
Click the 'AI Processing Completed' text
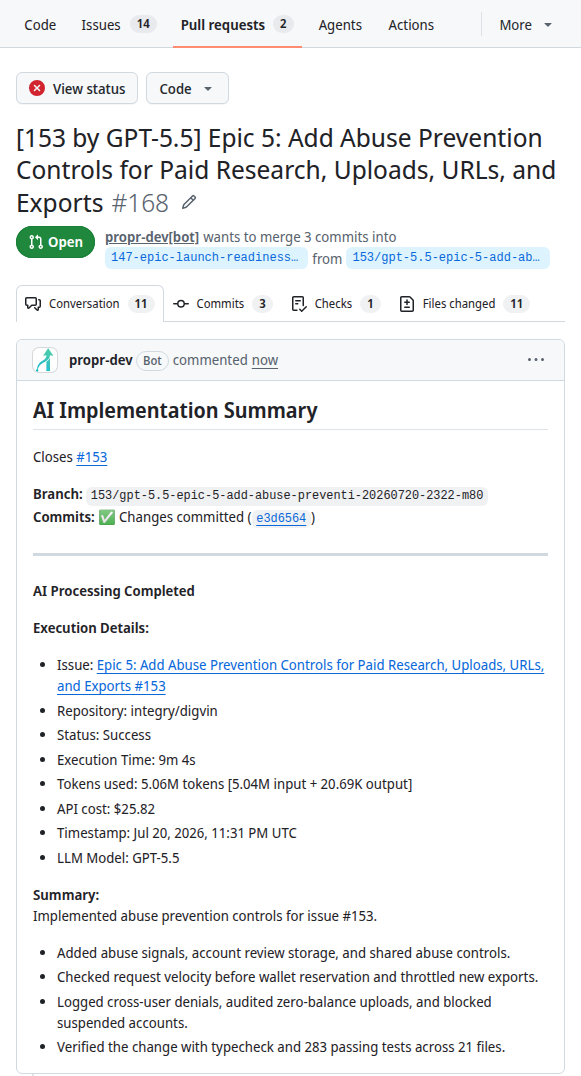pos(114,591)
